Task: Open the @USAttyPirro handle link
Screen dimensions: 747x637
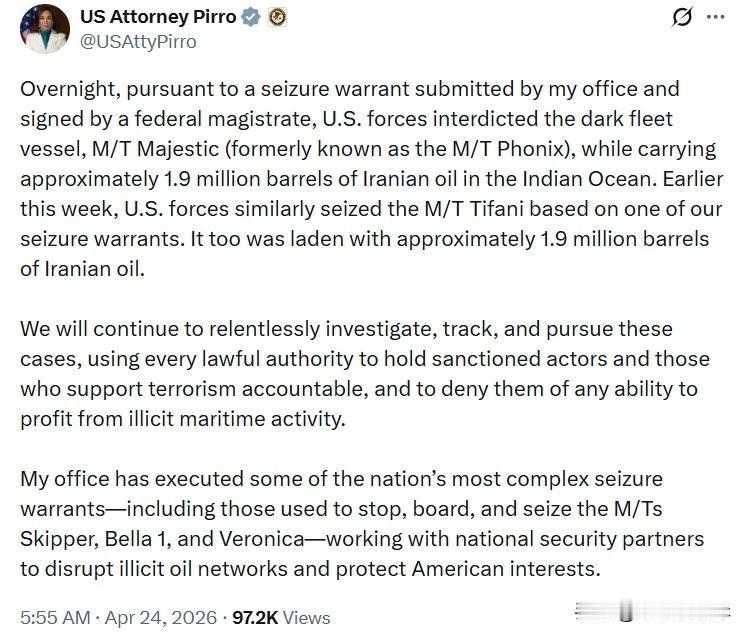Action: 138,41
